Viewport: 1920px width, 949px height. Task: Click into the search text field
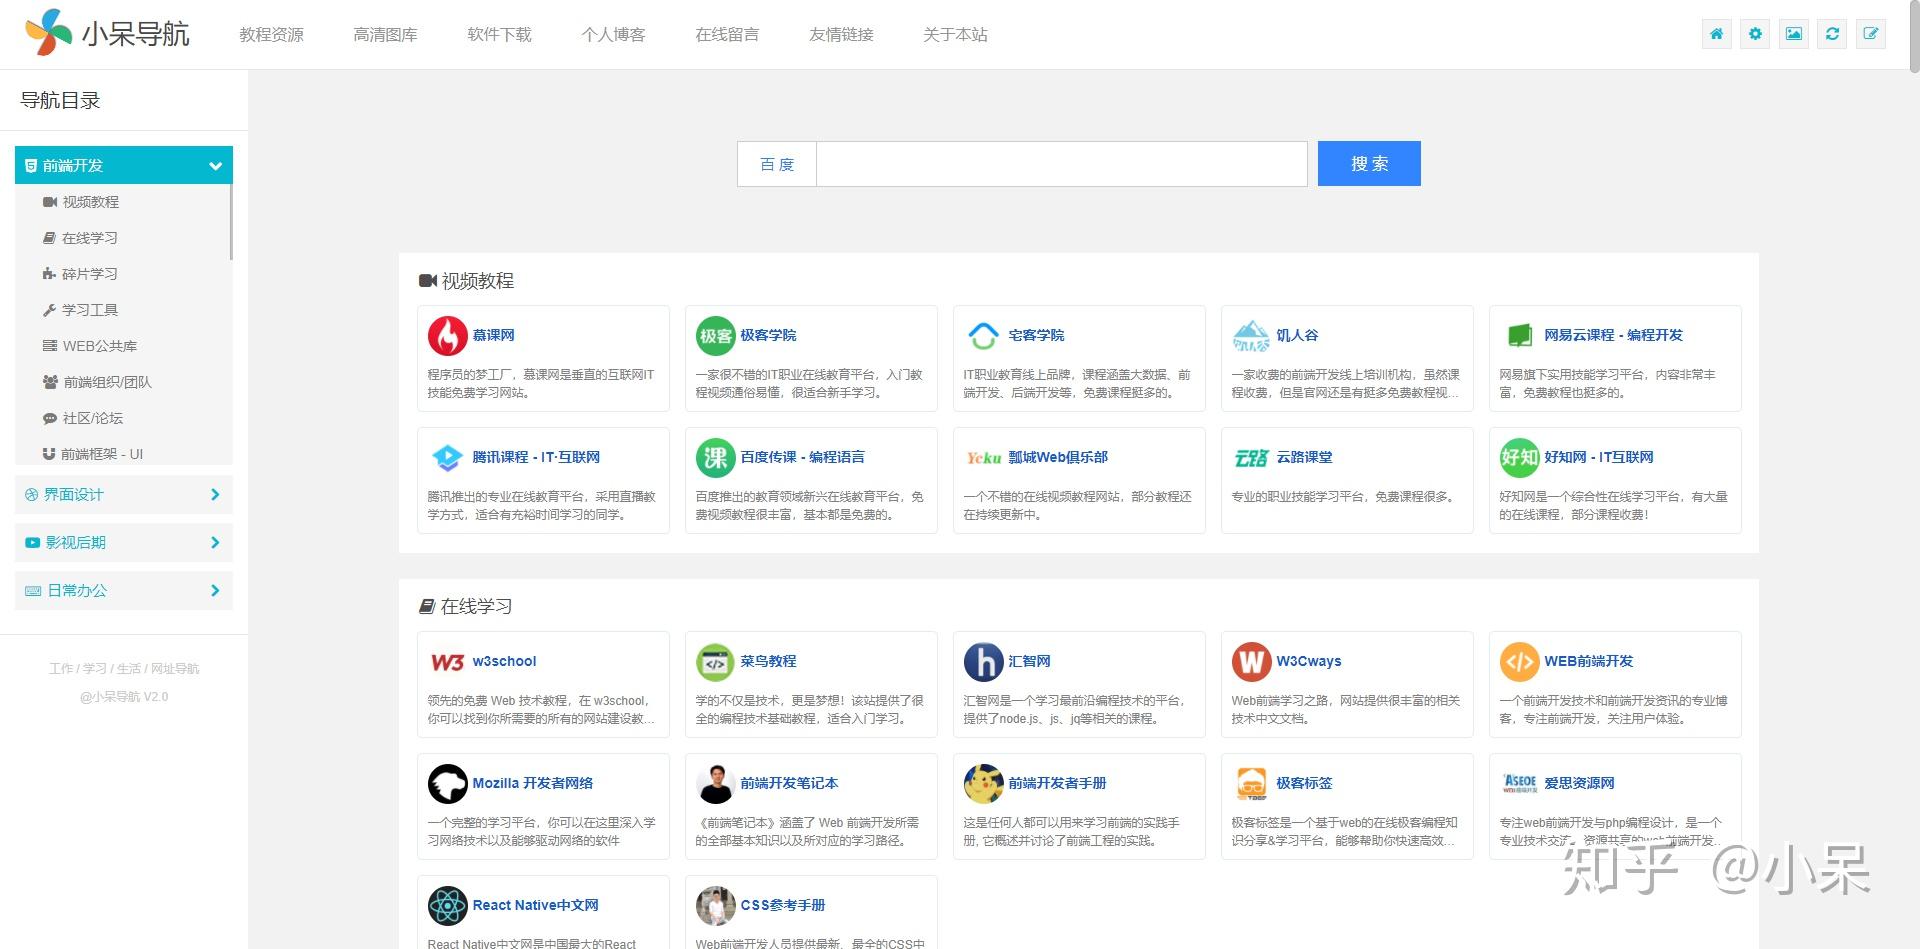[x=1062, y=164]
